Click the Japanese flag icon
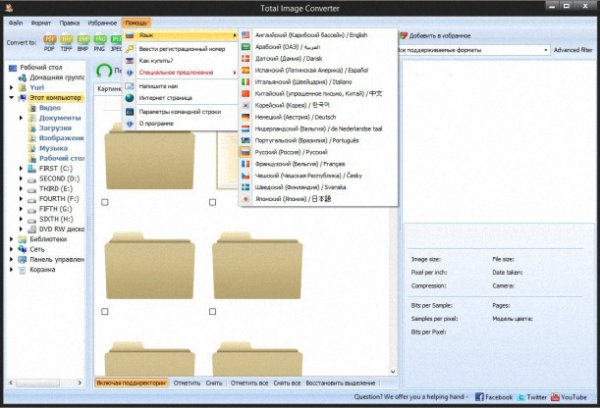Screen dimensions: 600x408 246,199
